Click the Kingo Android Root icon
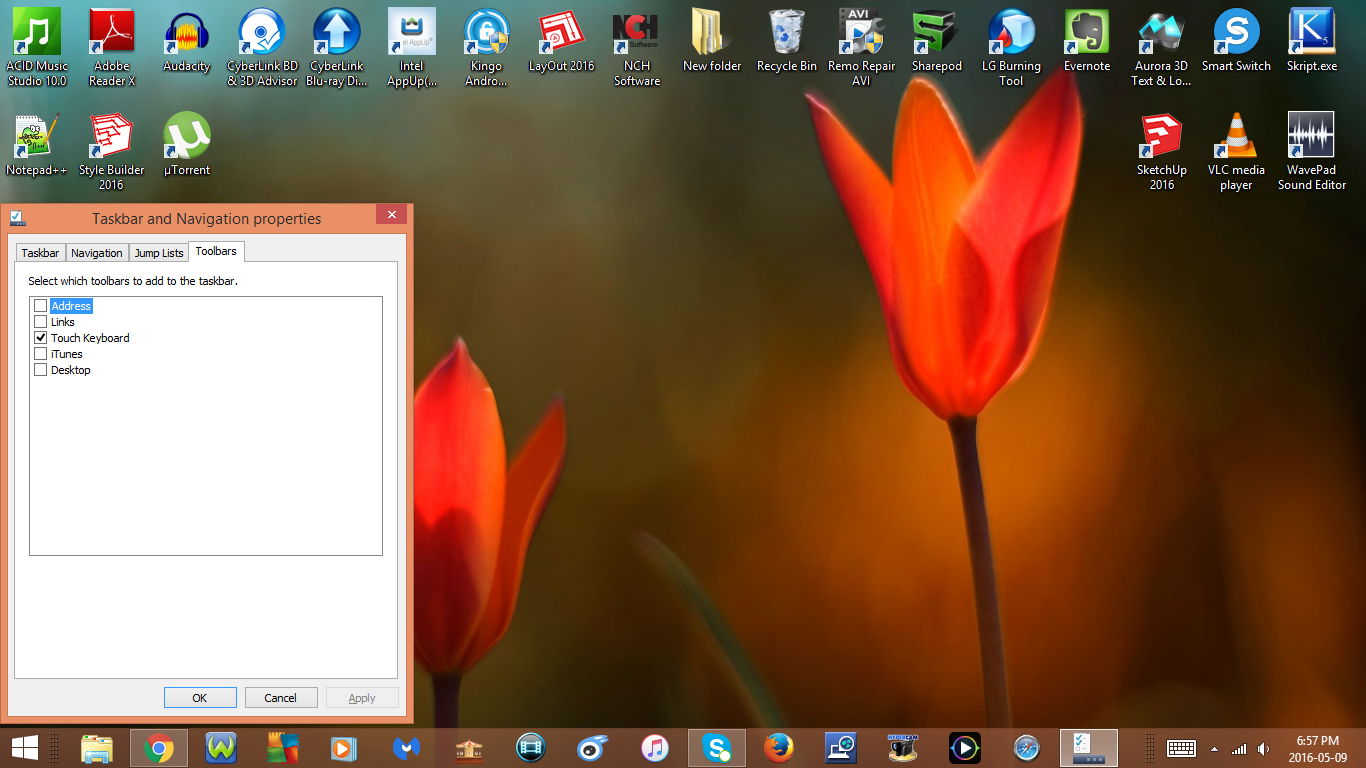Image resolution: width=1366 pixels, height=768 pixels. [x=487, y=46]
